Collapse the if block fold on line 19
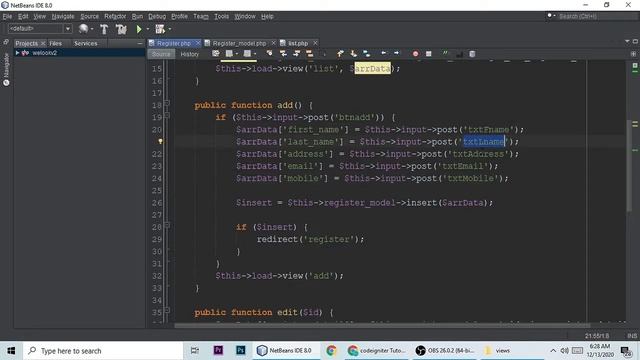 click(167, 116)
